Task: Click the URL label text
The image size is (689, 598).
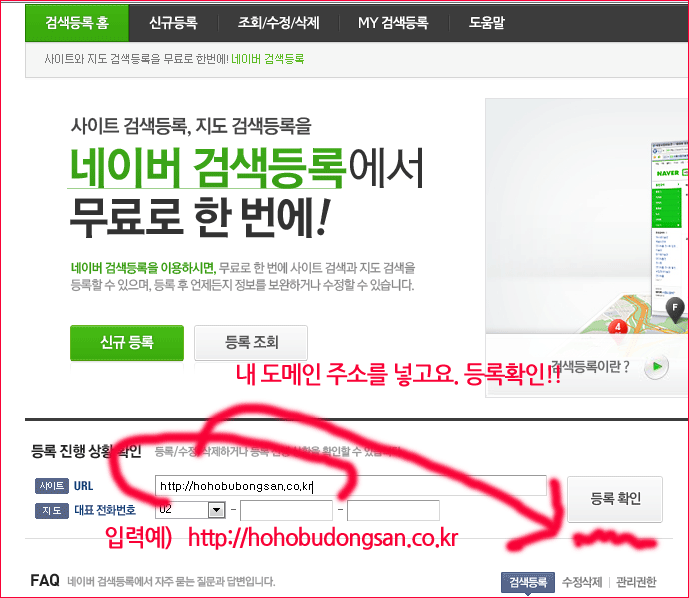Action: (x=83, y=486)
